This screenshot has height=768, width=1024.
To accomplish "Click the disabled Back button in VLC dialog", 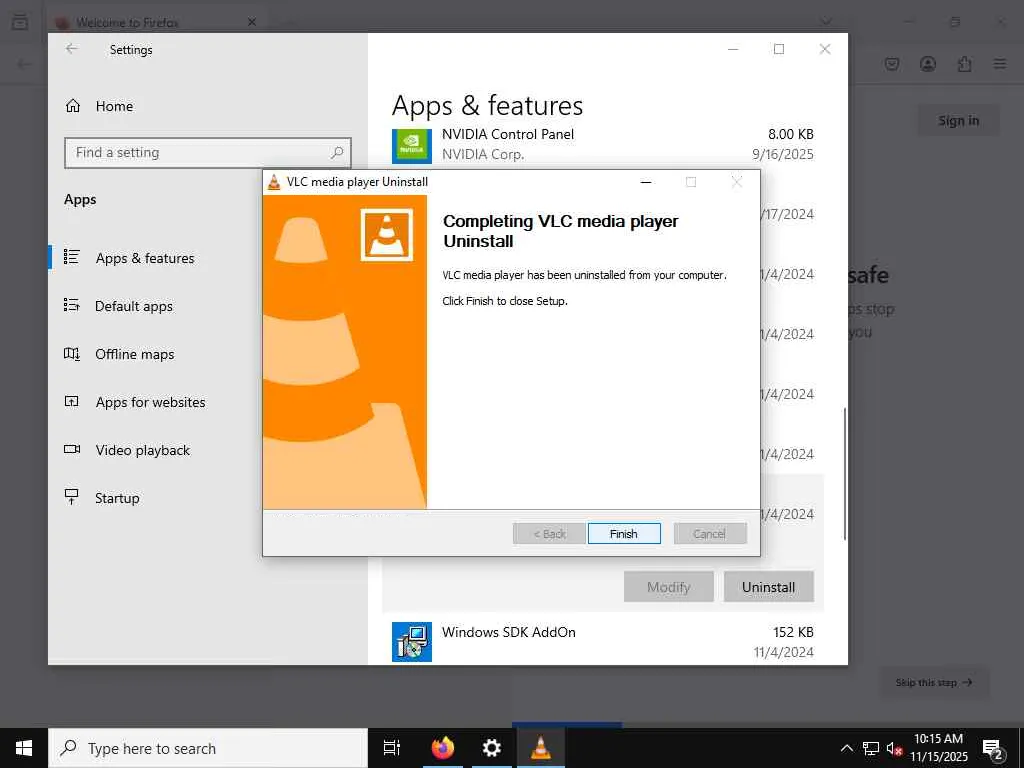I will [x=549, y=534].
